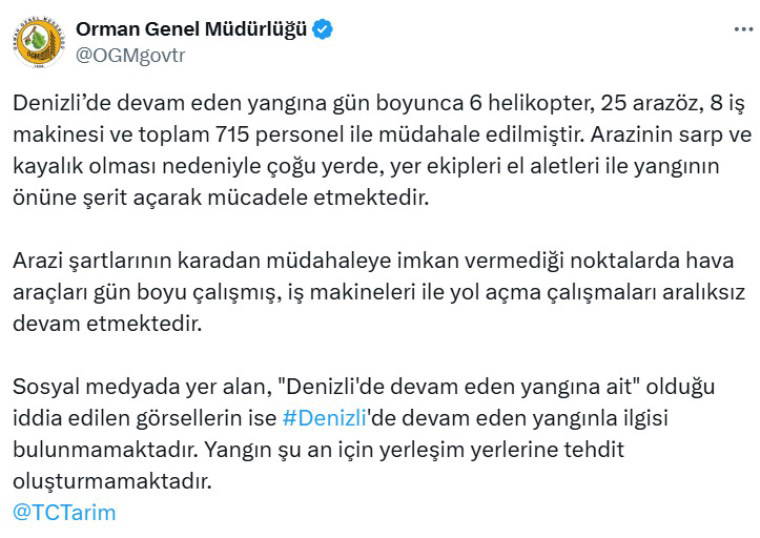The width and height of the screenshot is (760, 538).
Task: Click the line starting "Arazi şartlarının karadan"
Action: 373,261
